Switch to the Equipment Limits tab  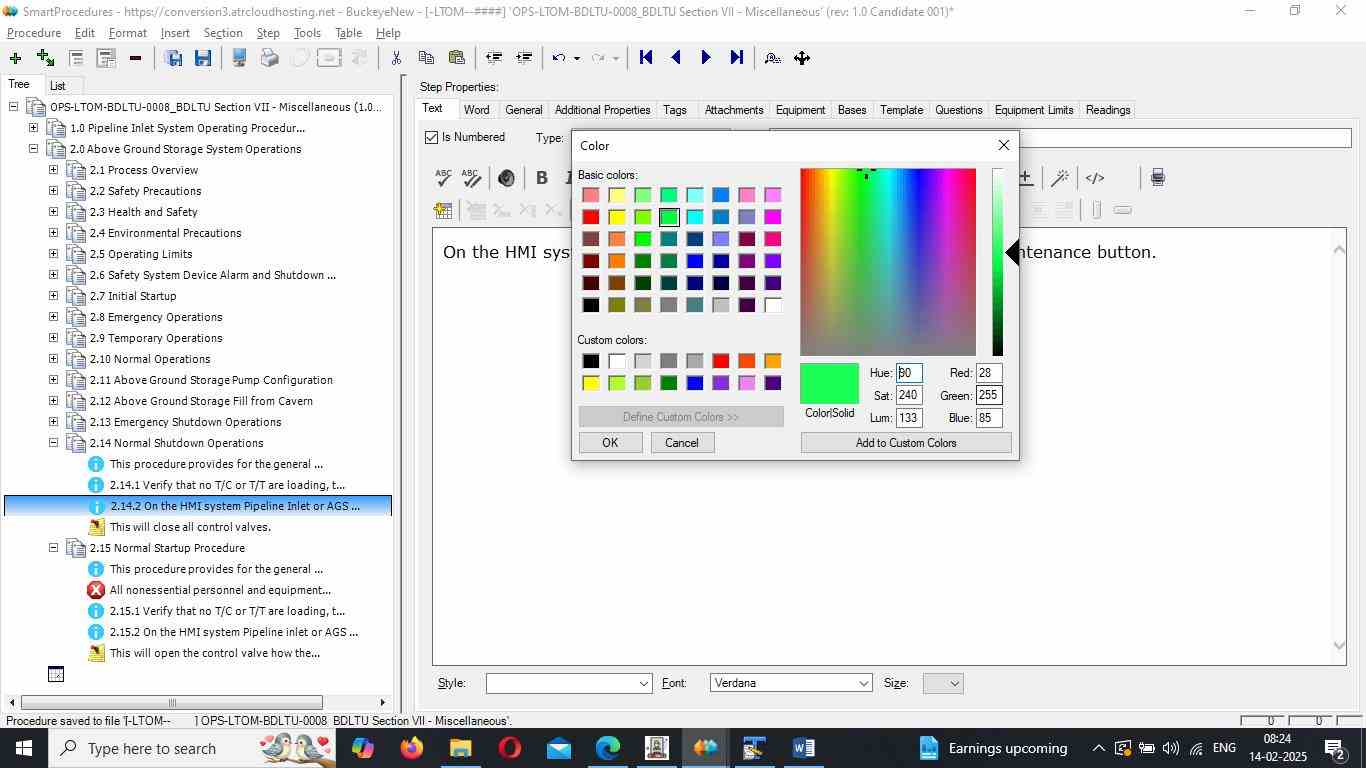1034,110
